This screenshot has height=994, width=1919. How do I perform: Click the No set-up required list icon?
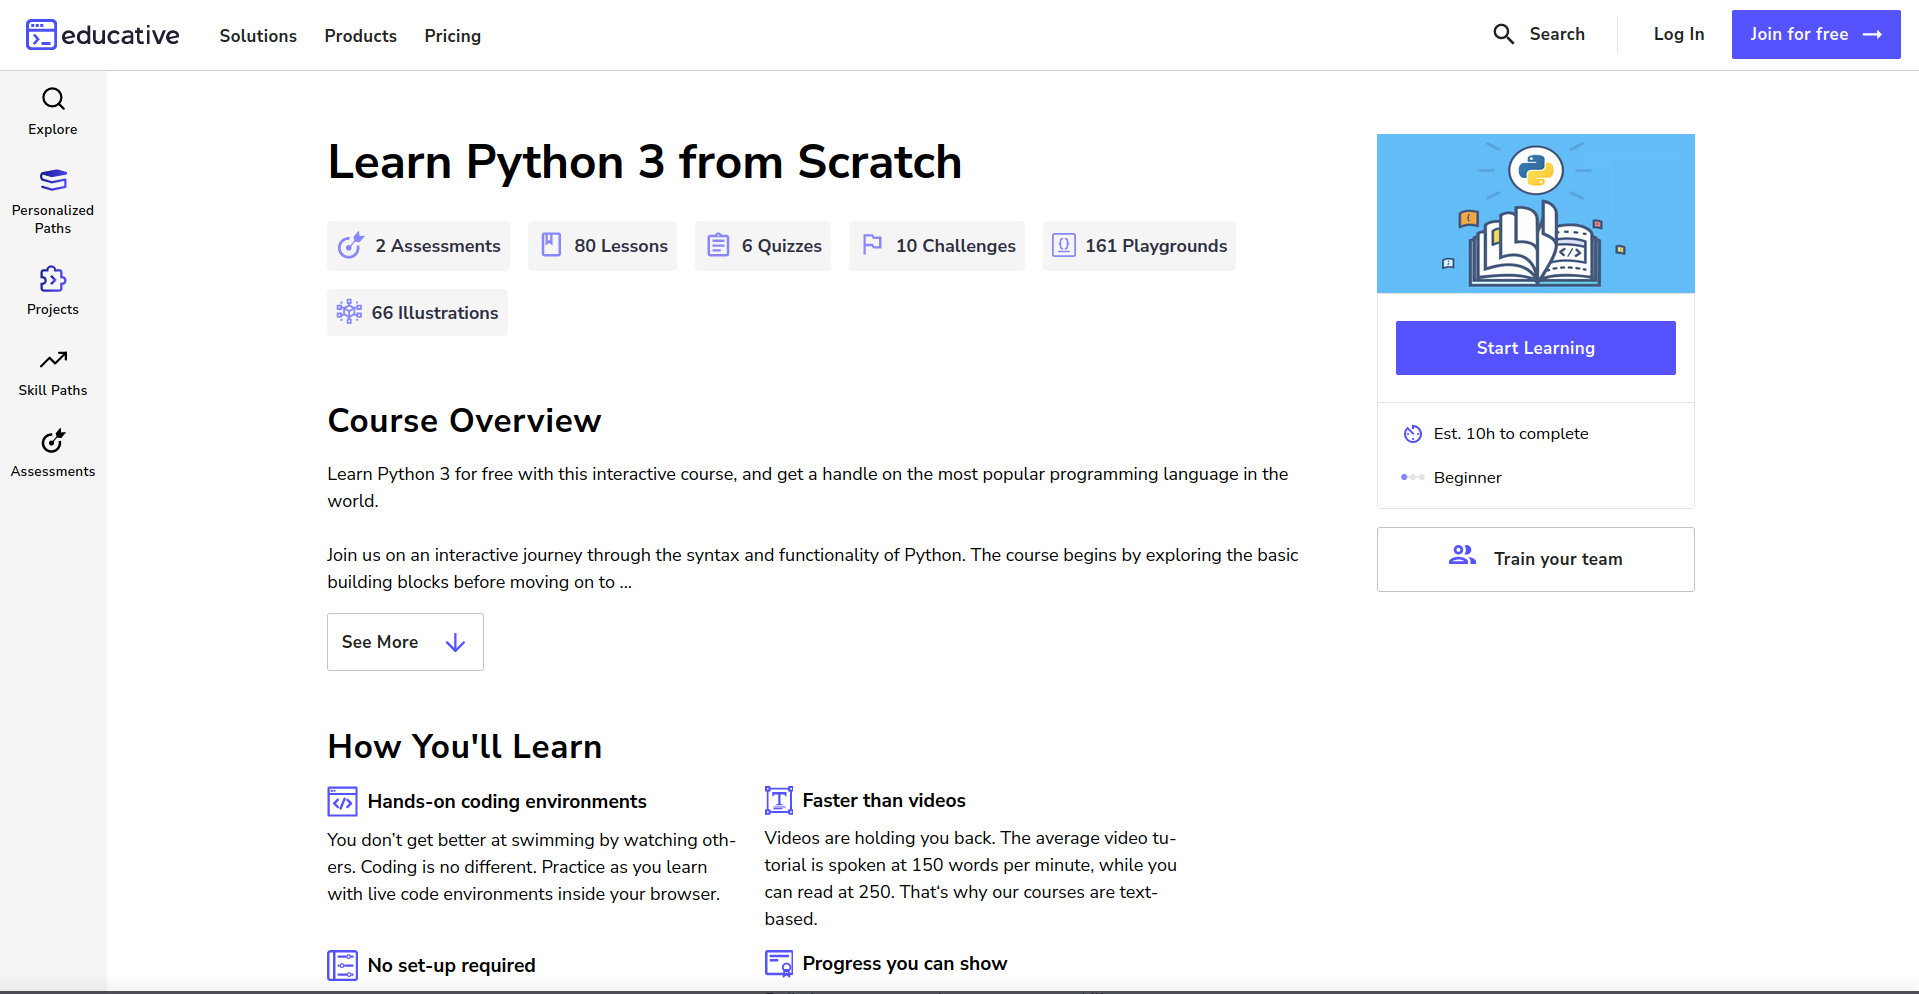[x=342, y=965]
